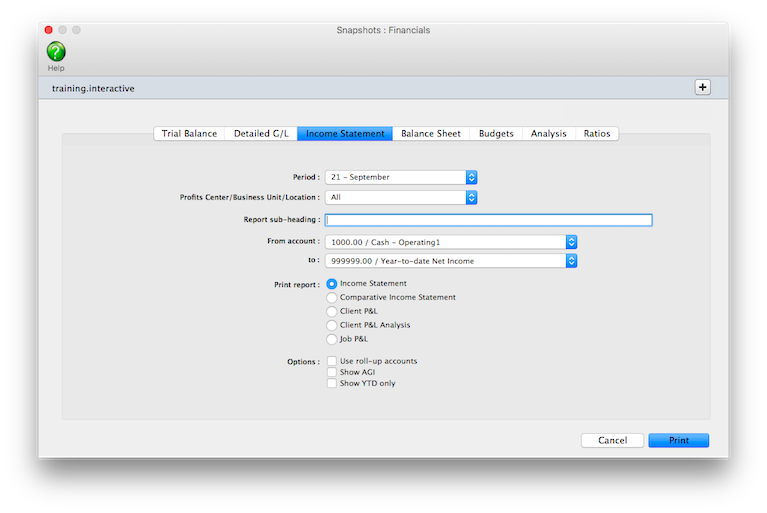
Task: Go to the Balance Sheet tab
Action: pos(430,133)
